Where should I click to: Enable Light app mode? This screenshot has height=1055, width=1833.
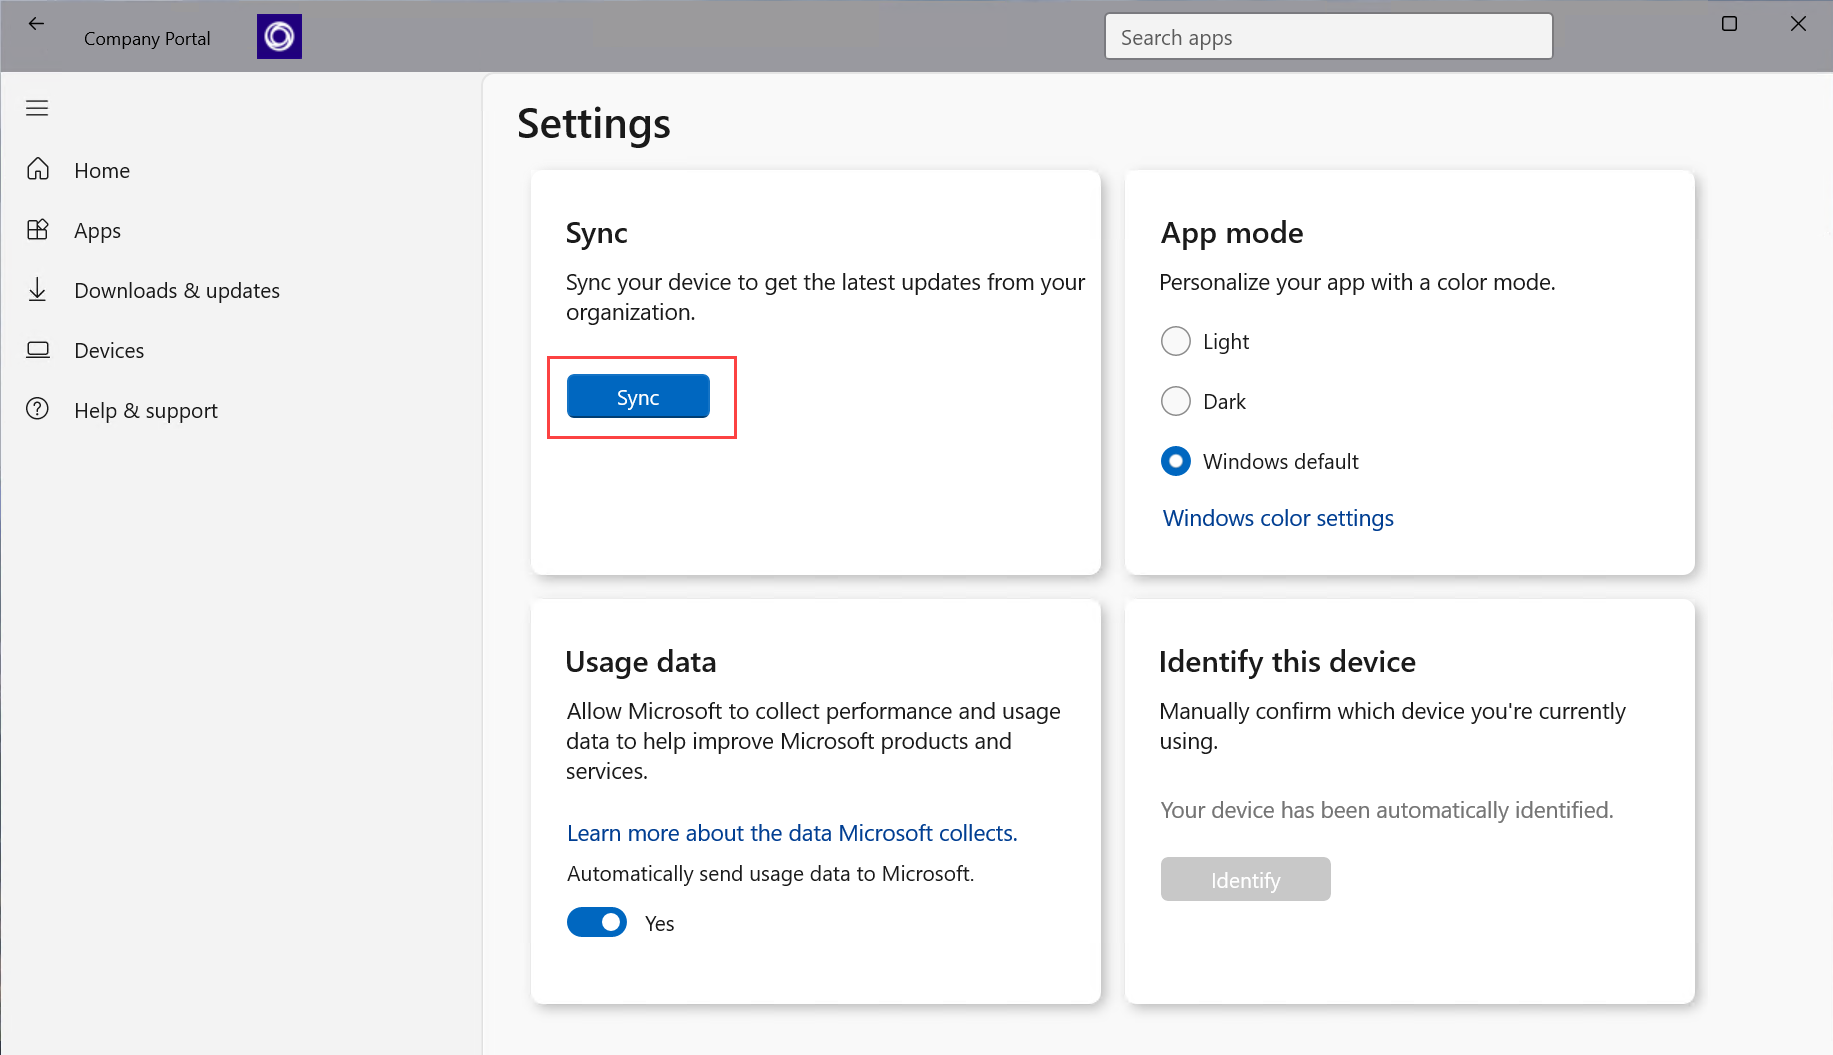1176,341
